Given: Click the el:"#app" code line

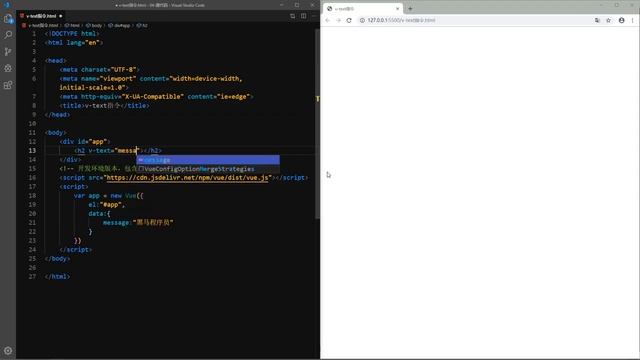Looking at the screenshot, I should (x=107, y=204).
